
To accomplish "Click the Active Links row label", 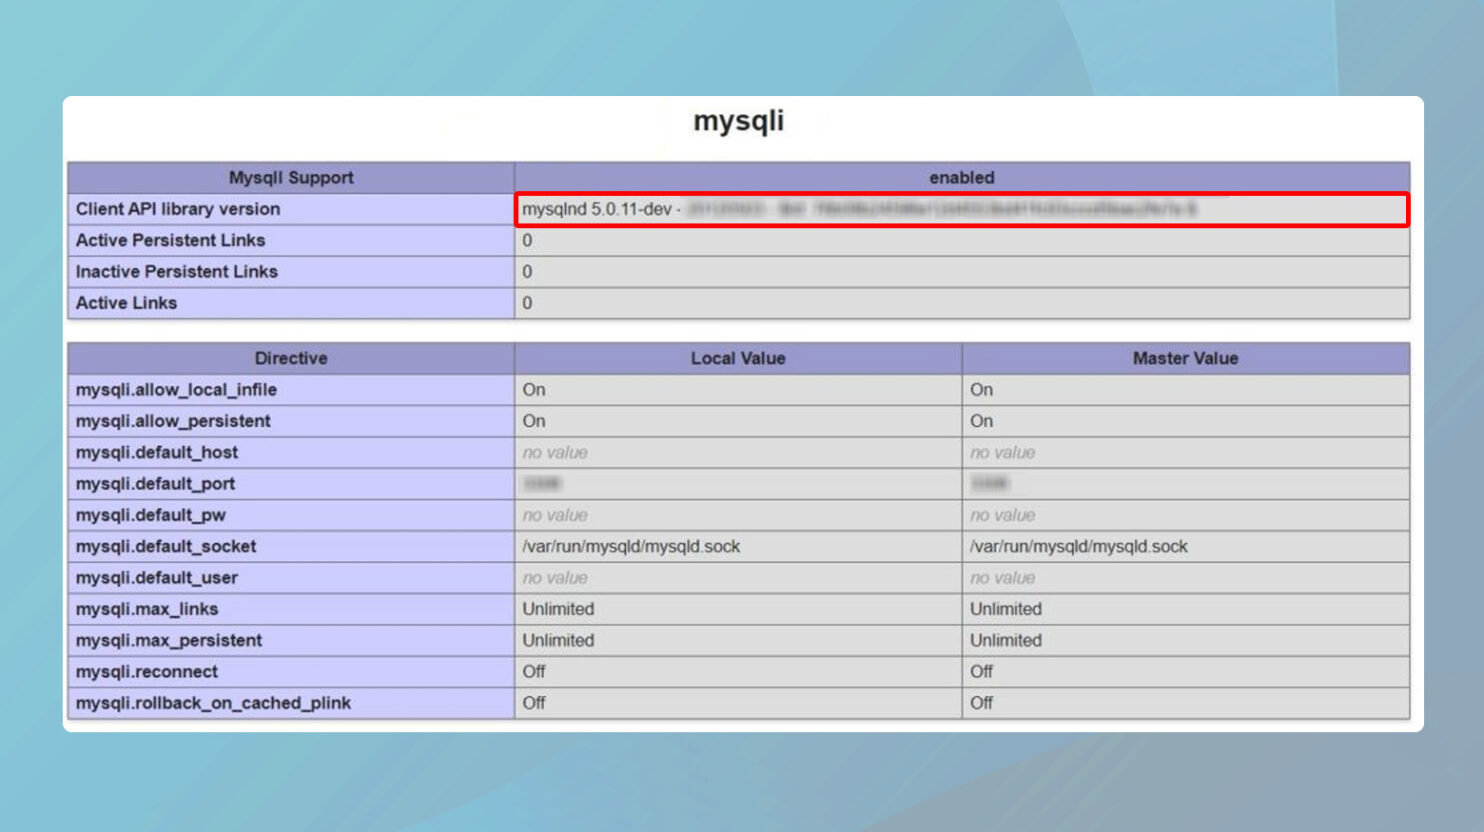I will point(126,303).
